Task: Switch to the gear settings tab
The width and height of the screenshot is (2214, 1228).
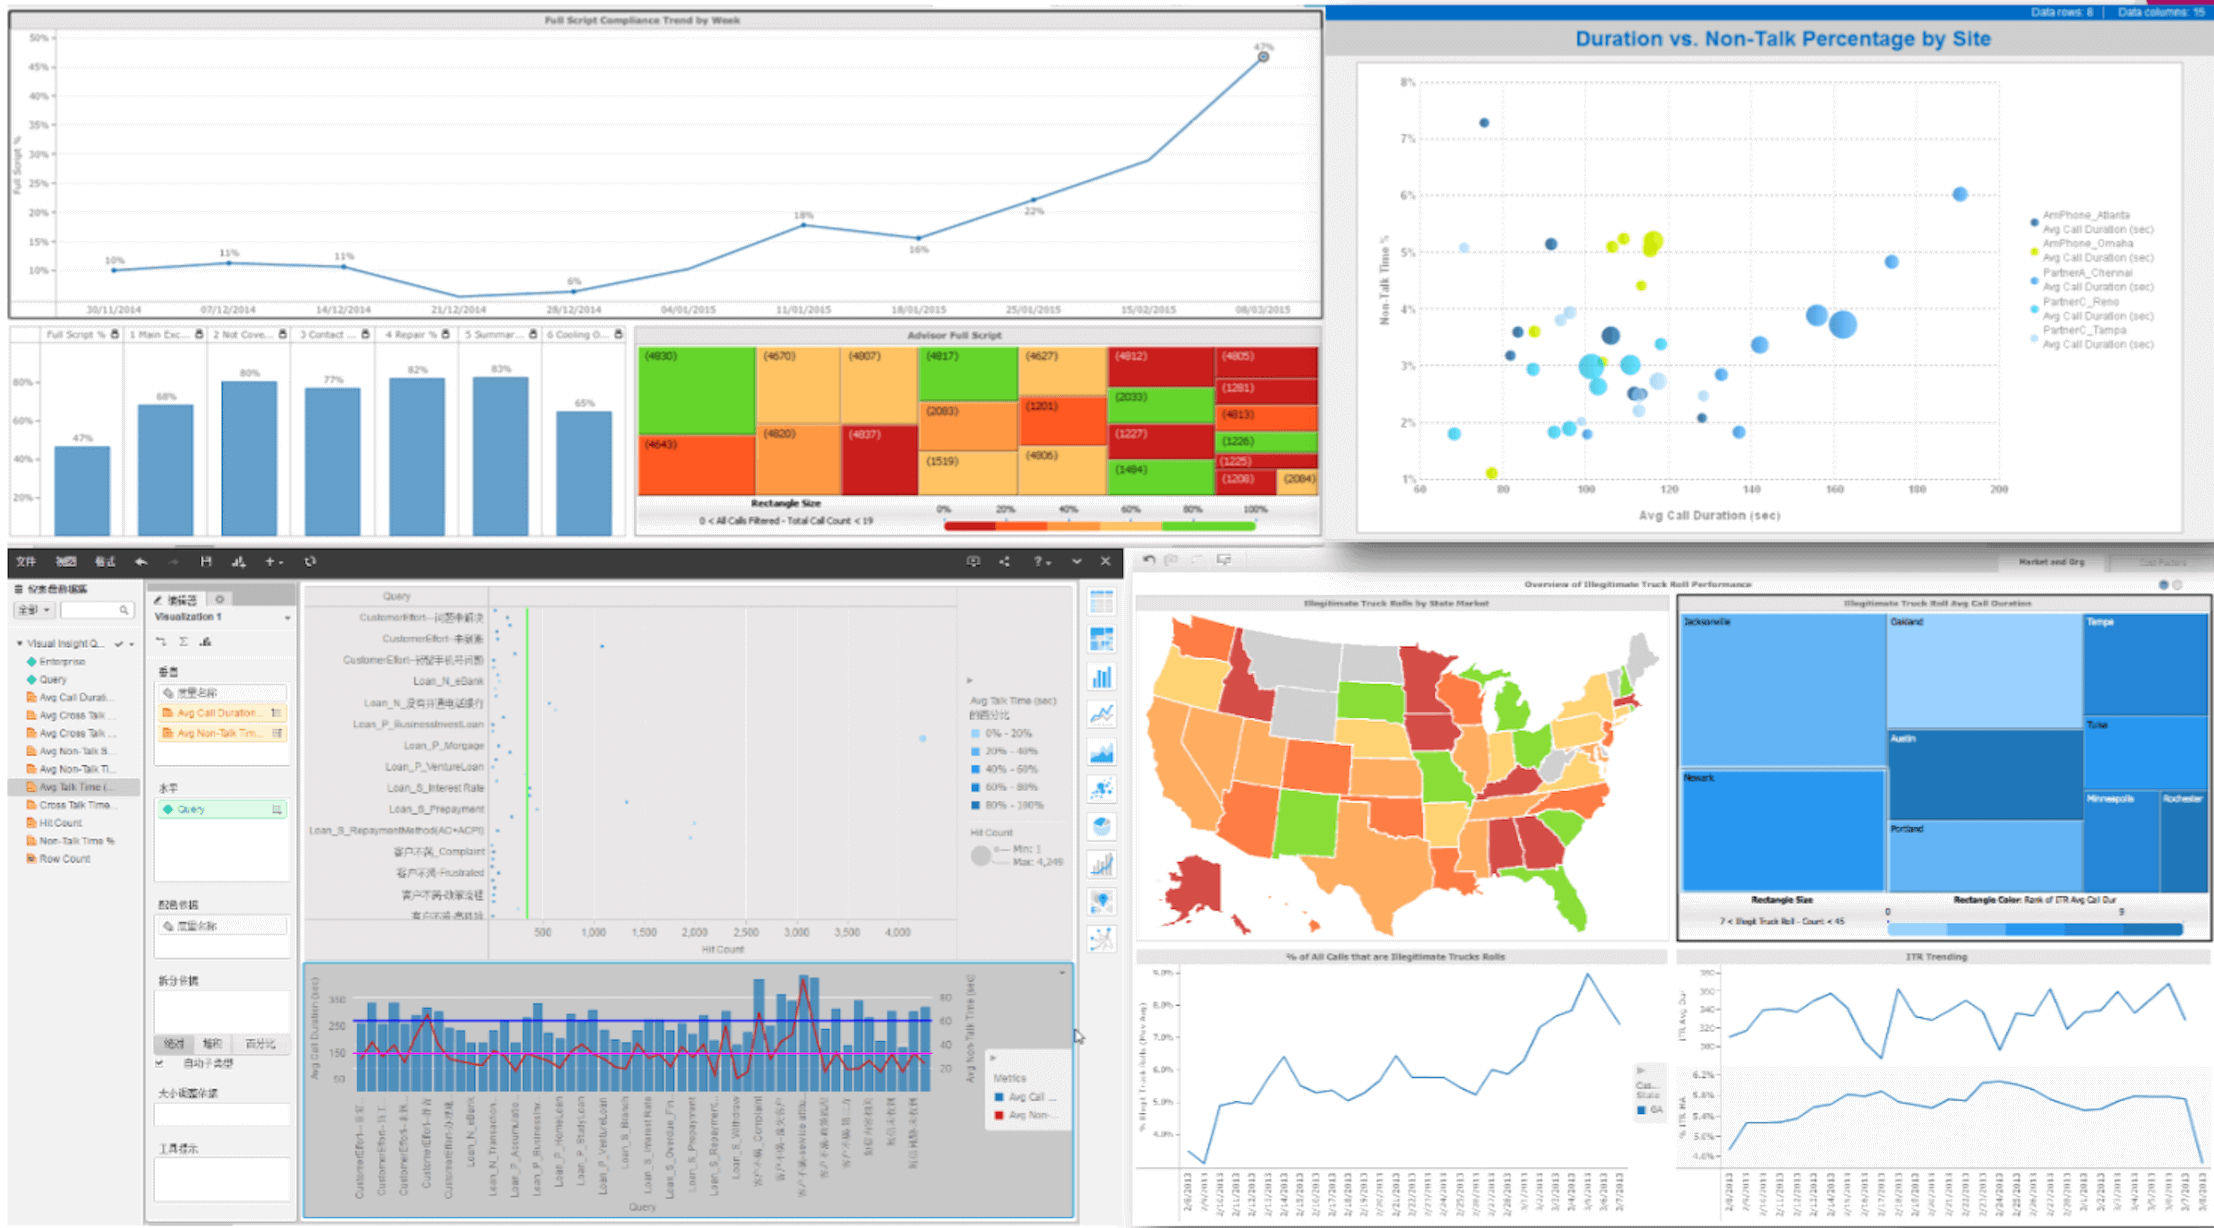Action: pos(220,600)
